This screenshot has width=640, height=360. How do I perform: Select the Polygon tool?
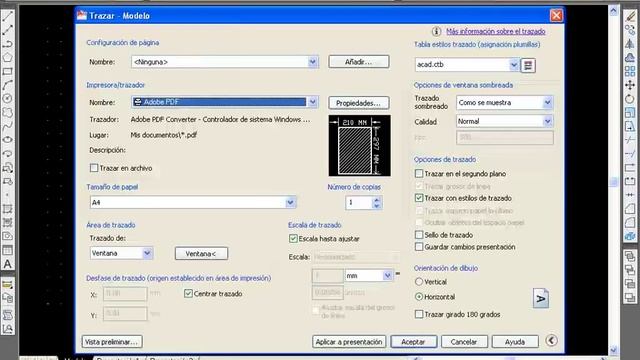[7, 57]
